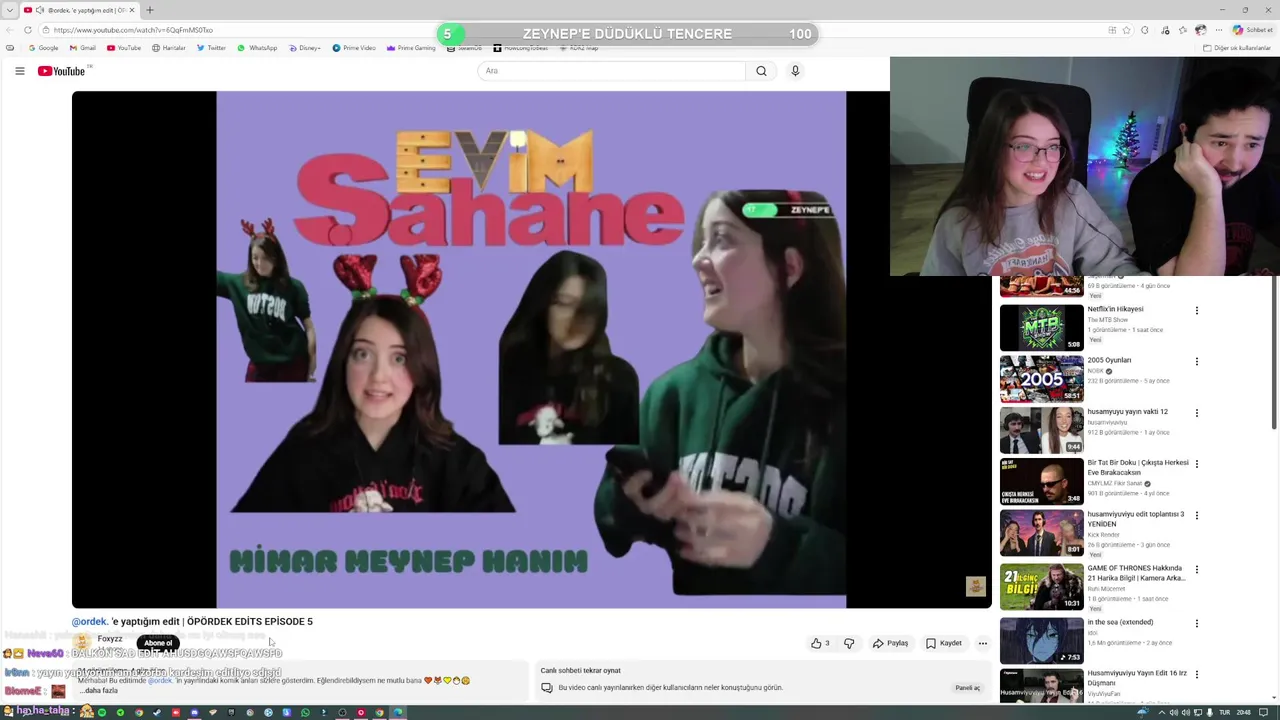Viewport: 1280px width, 720px height.
Task: Click the search magnifier button
Action: (761, 71)
